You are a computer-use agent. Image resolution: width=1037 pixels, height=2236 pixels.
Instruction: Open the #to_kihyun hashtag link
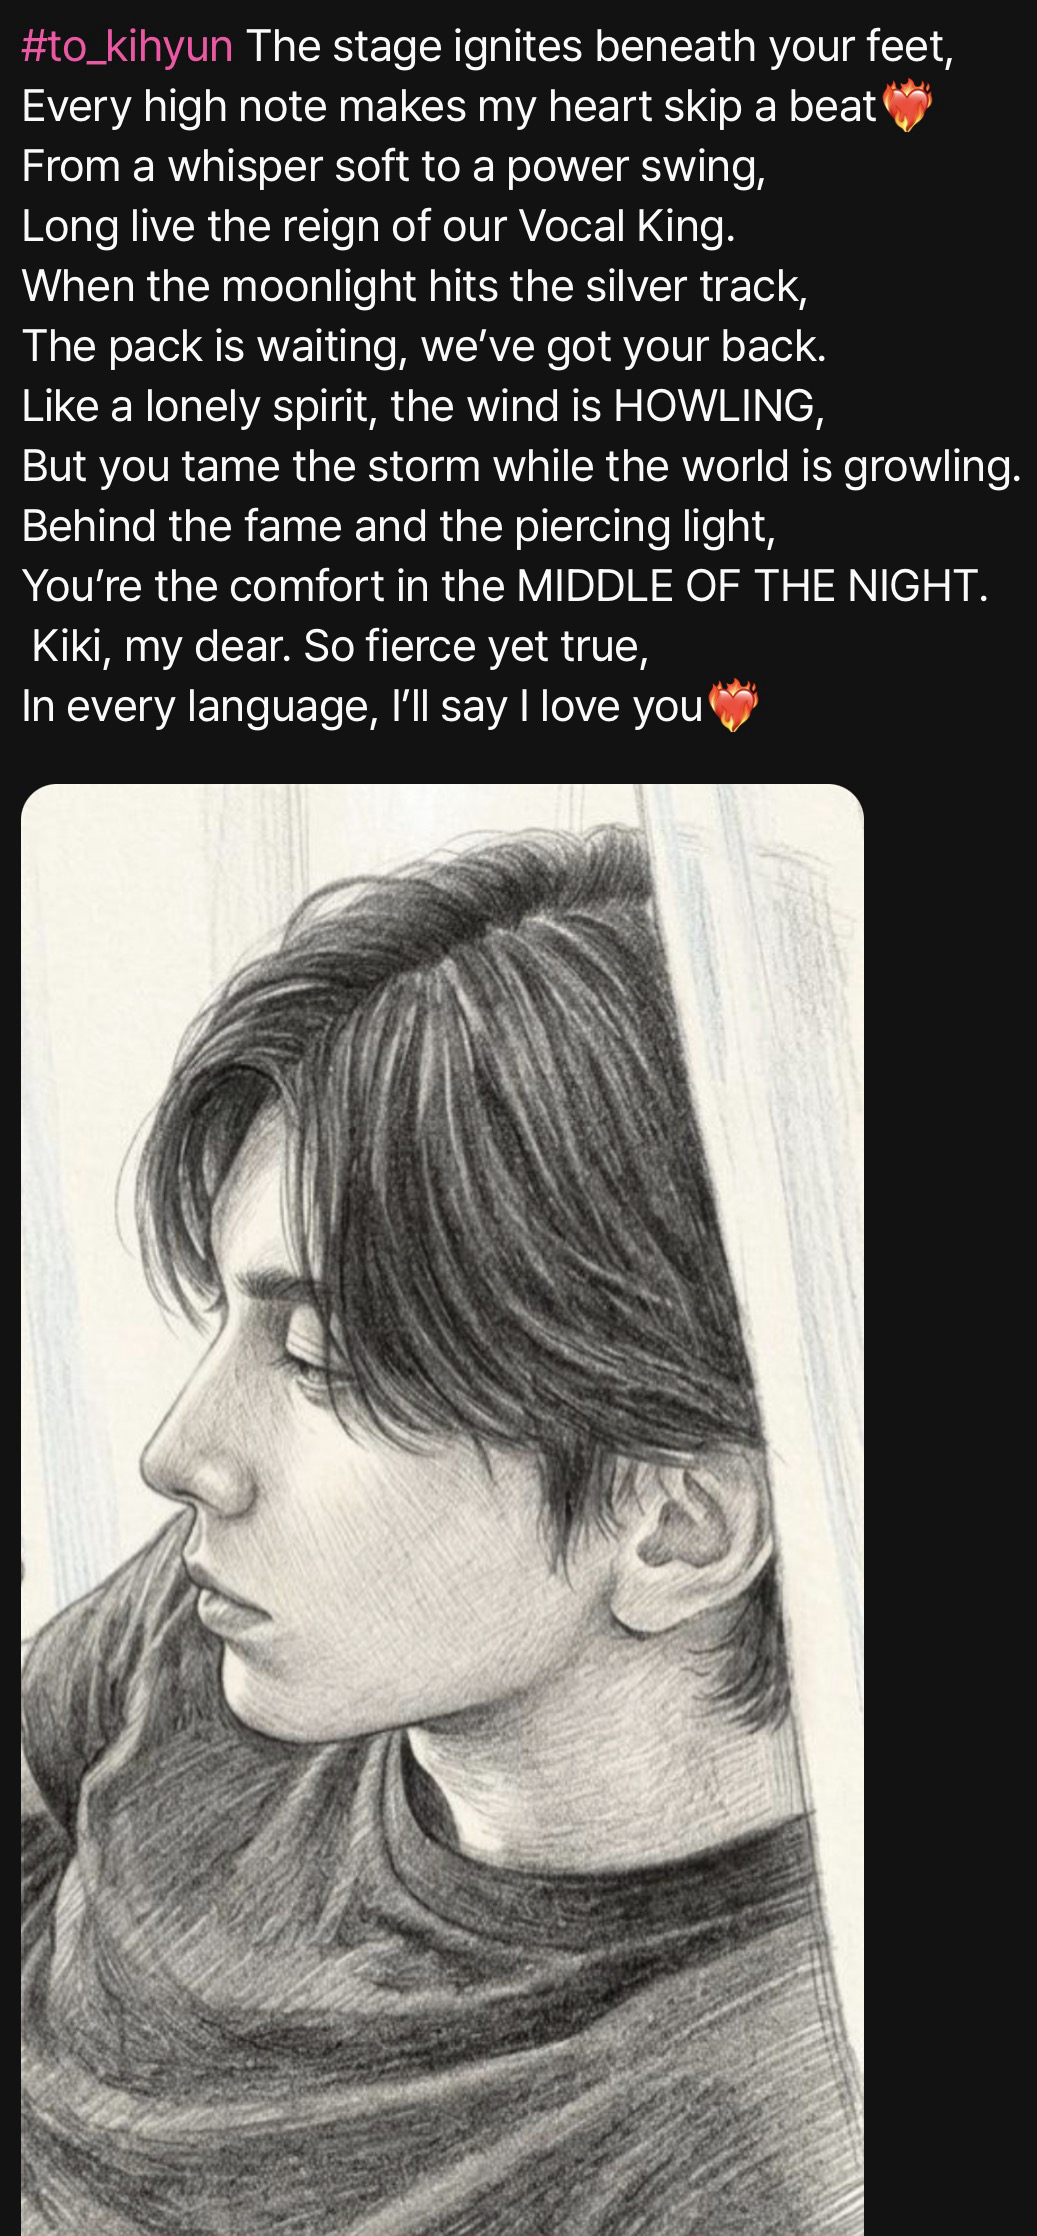127,46
